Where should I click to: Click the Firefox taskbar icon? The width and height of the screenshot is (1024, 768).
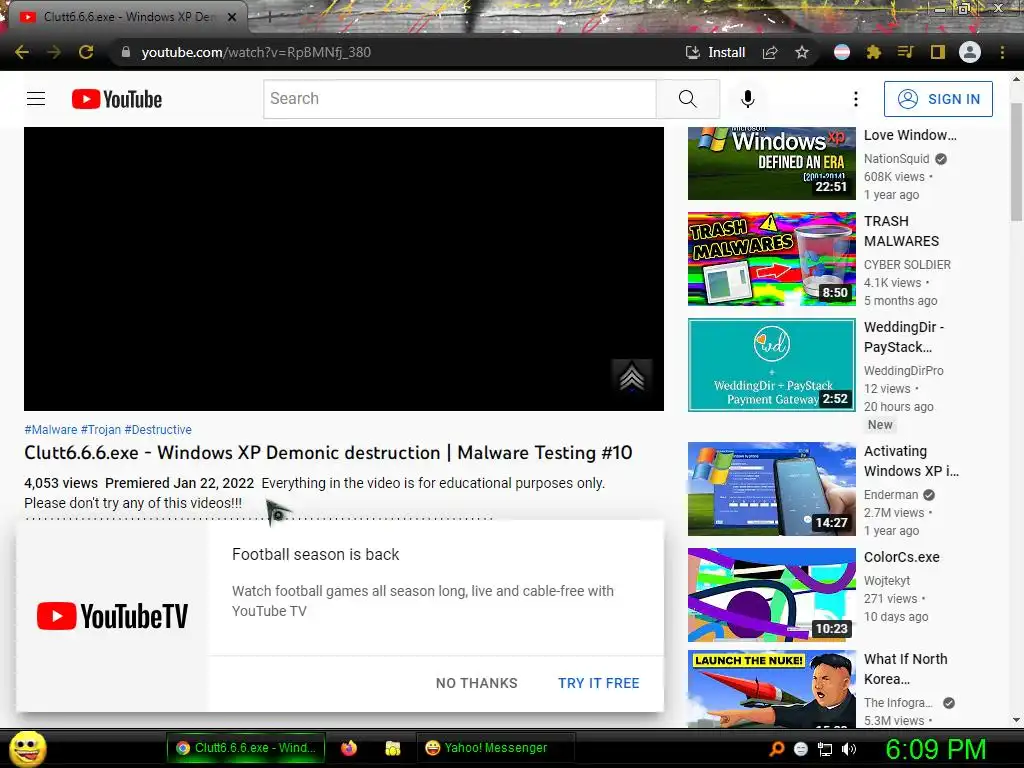tap(349, 748)
